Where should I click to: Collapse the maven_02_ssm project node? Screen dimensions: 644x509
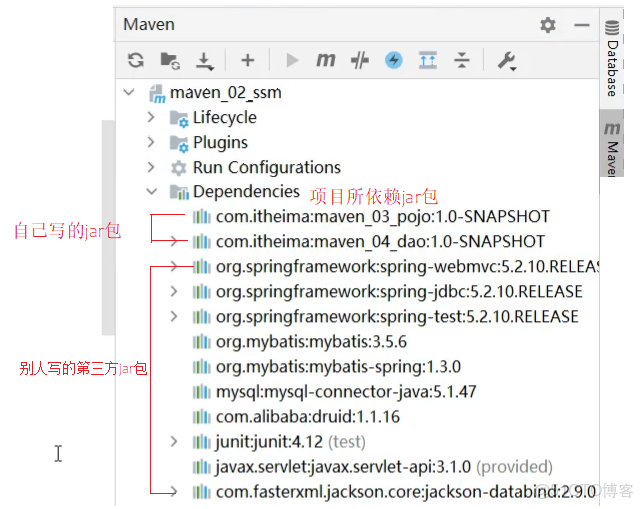pos(129,92)
